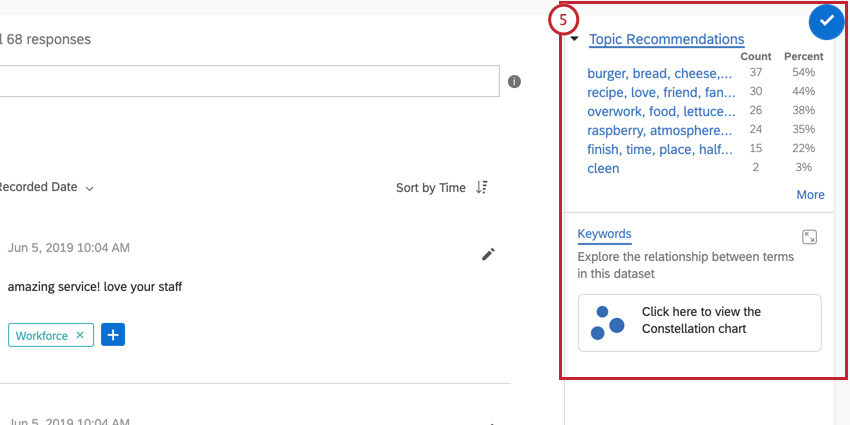Remove the Workforce tag with its X
The height and width of the screenshot is (425, 850).
point(80,335)
